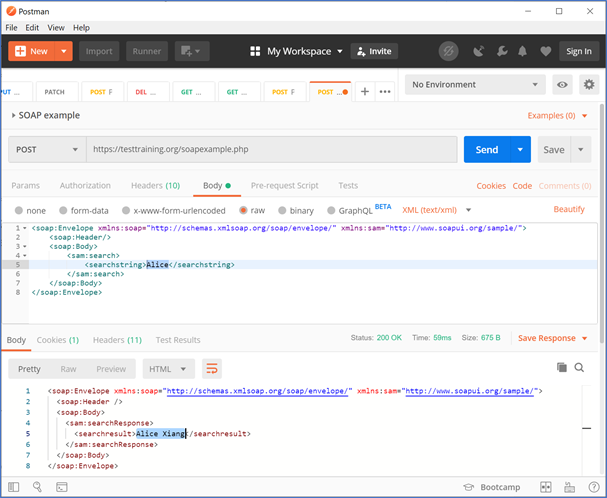This screenshot has width=607, height=498.
Task: Click the request URL field
Action: pyautogui.click(x=270, y=149)
